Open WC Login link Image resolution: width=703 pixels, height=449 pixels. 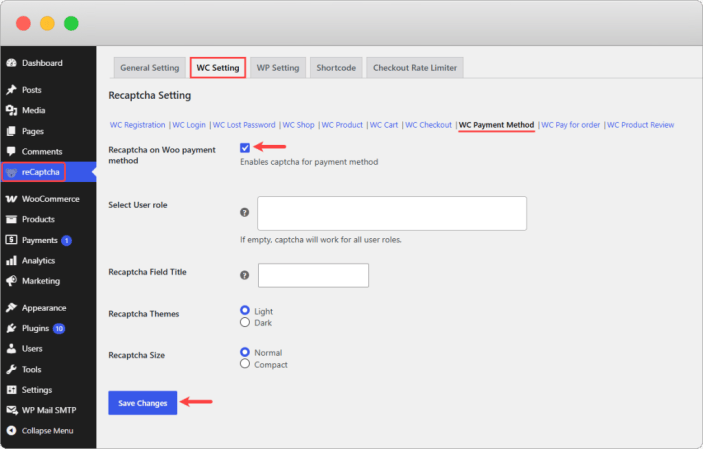[189, 125]
